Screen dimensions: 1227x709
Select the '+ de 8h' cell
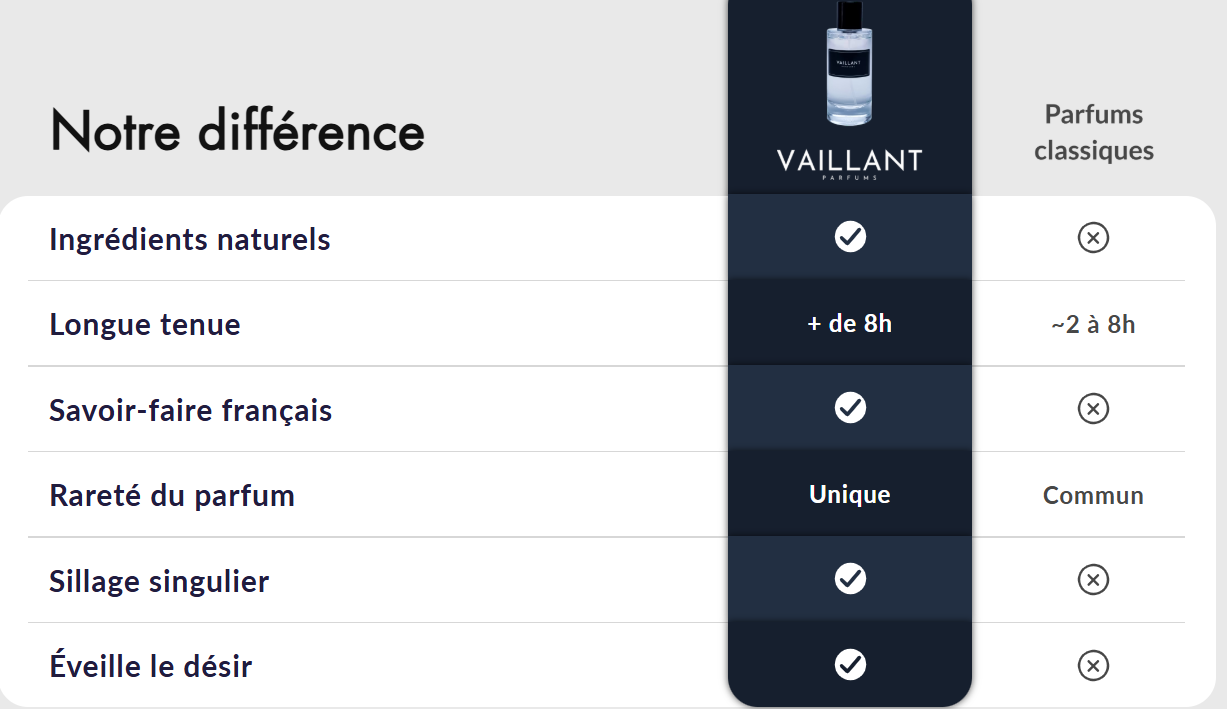850,324
